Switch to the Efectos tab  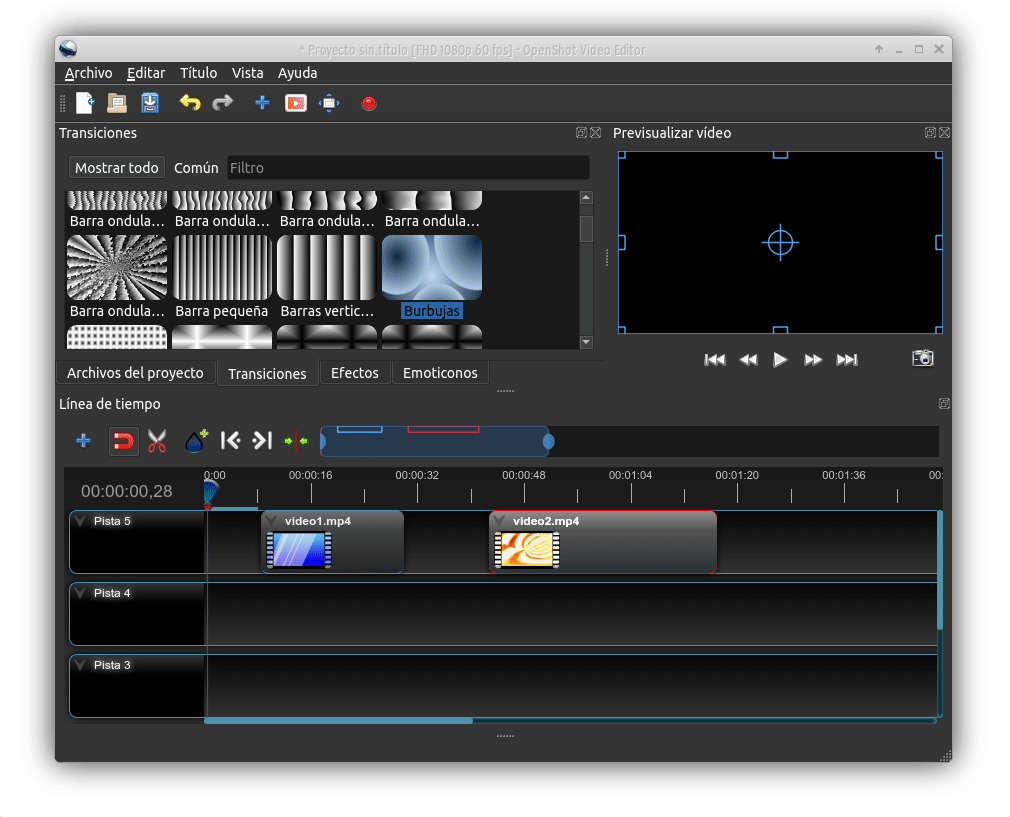354,371
